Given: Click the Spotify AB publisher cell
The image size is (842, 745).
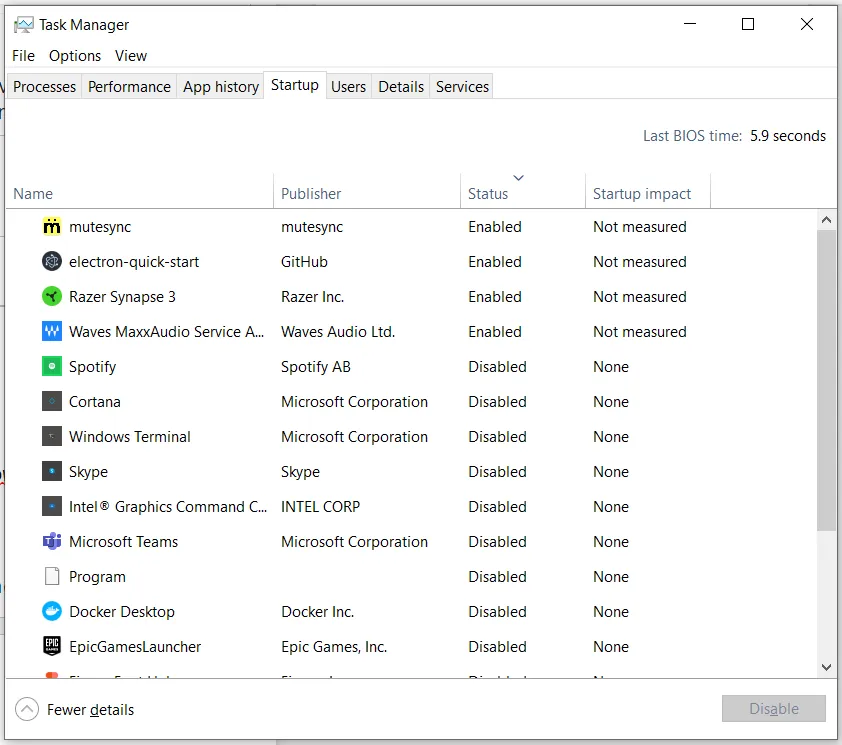Looking at the screenshot, I should [315, 366].
